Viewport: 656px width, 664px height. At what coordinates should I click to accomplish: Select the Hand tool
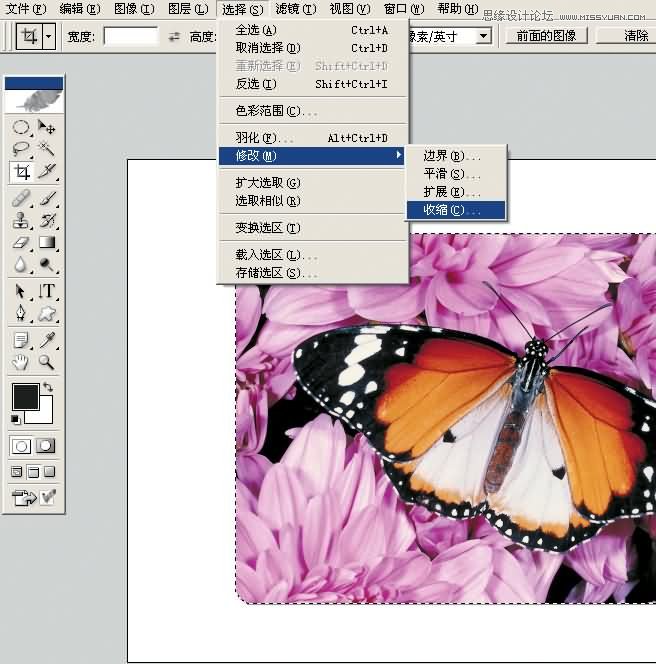click(21, 362)
